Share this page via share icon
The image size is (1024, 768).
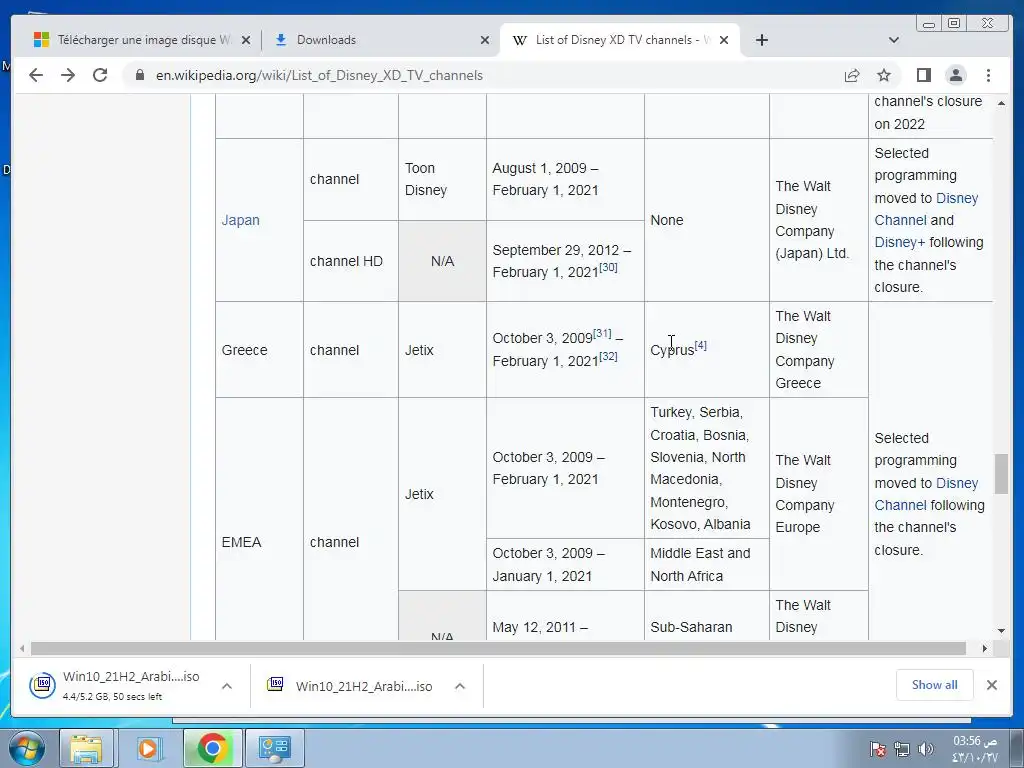coord(852,75)
